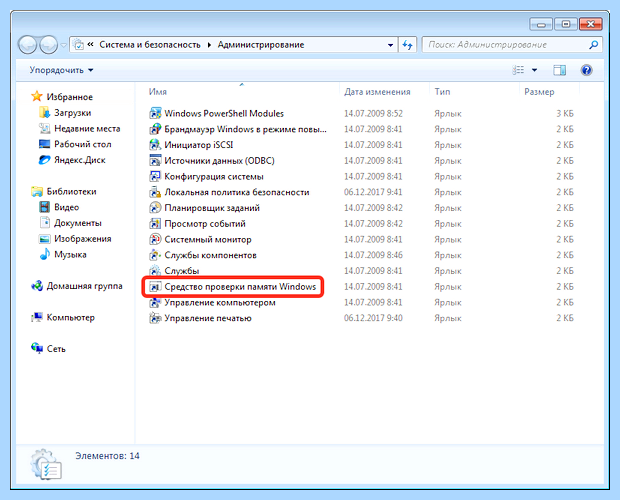Click date 06.12.2017 9:41
Viewport: 620px width, 500px height.
(373, 192)
